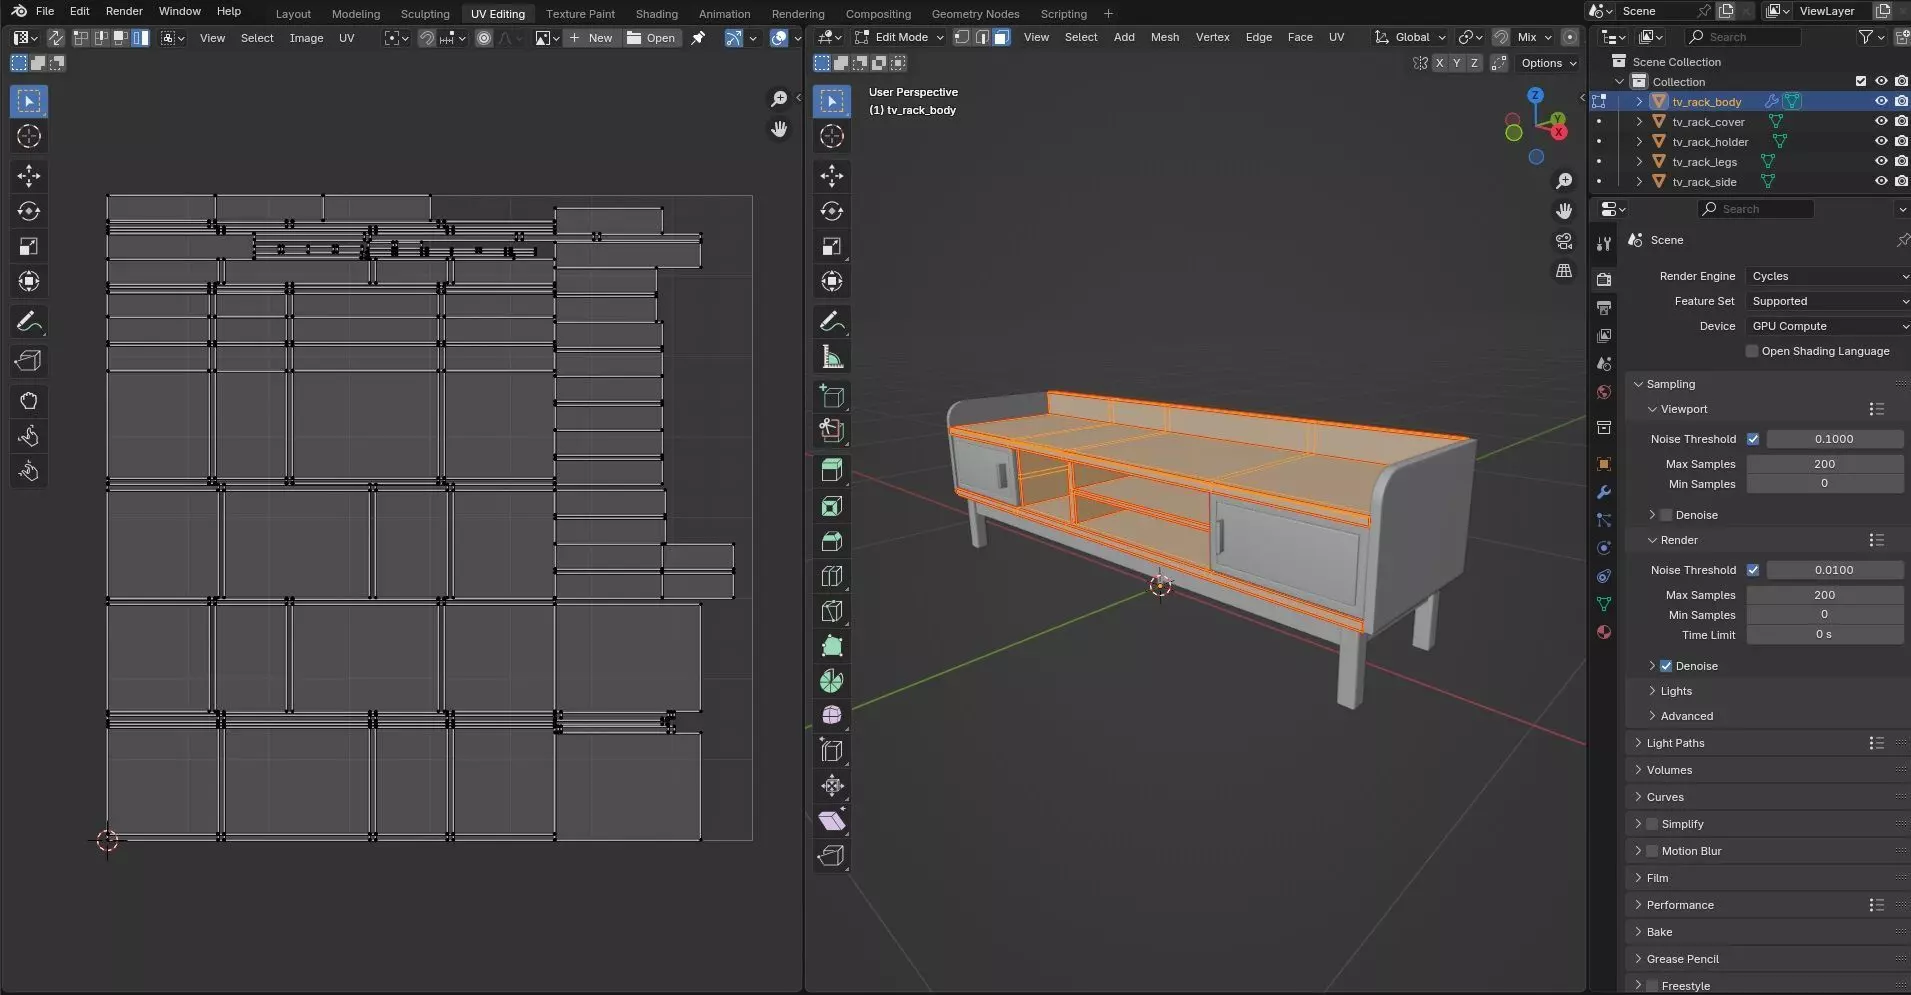
Task: Open the UV editor Image menu
Action: tap(306, 38)
